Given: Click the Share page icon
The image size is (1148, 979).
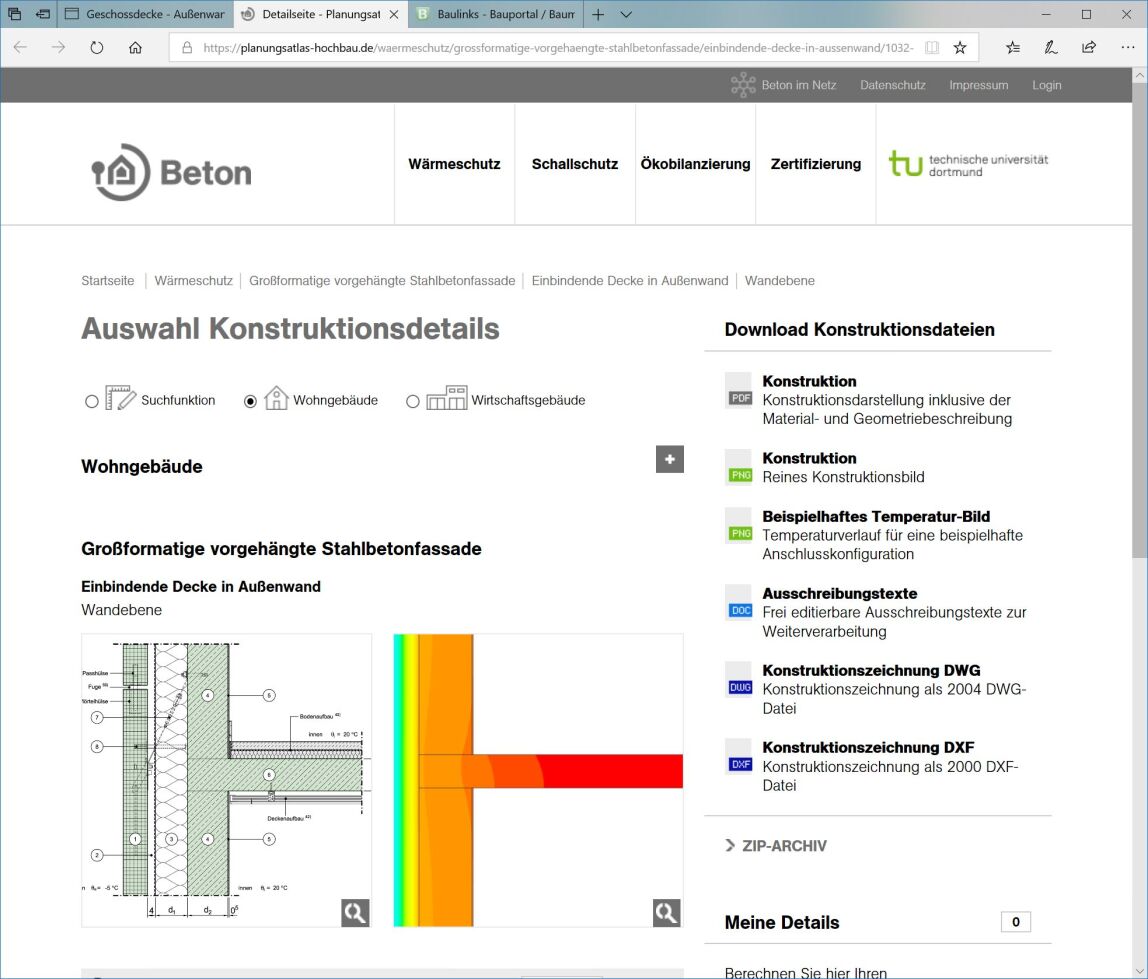Looking at the screenshot, I should [1089, 48].
